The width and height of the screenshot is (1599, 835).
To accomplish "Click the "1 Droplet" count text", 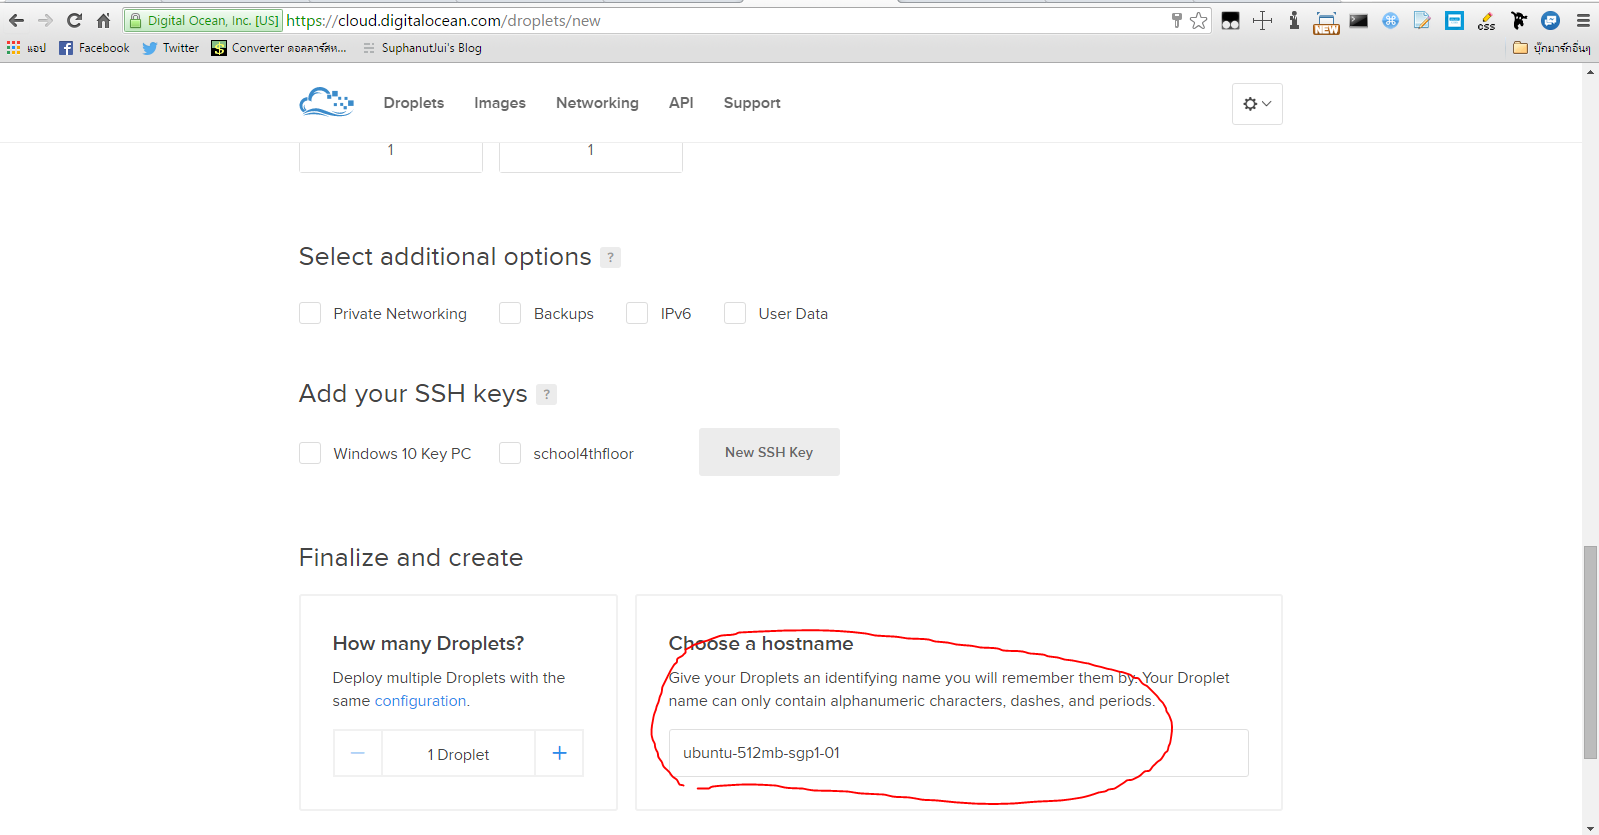I will coord(458,754).
